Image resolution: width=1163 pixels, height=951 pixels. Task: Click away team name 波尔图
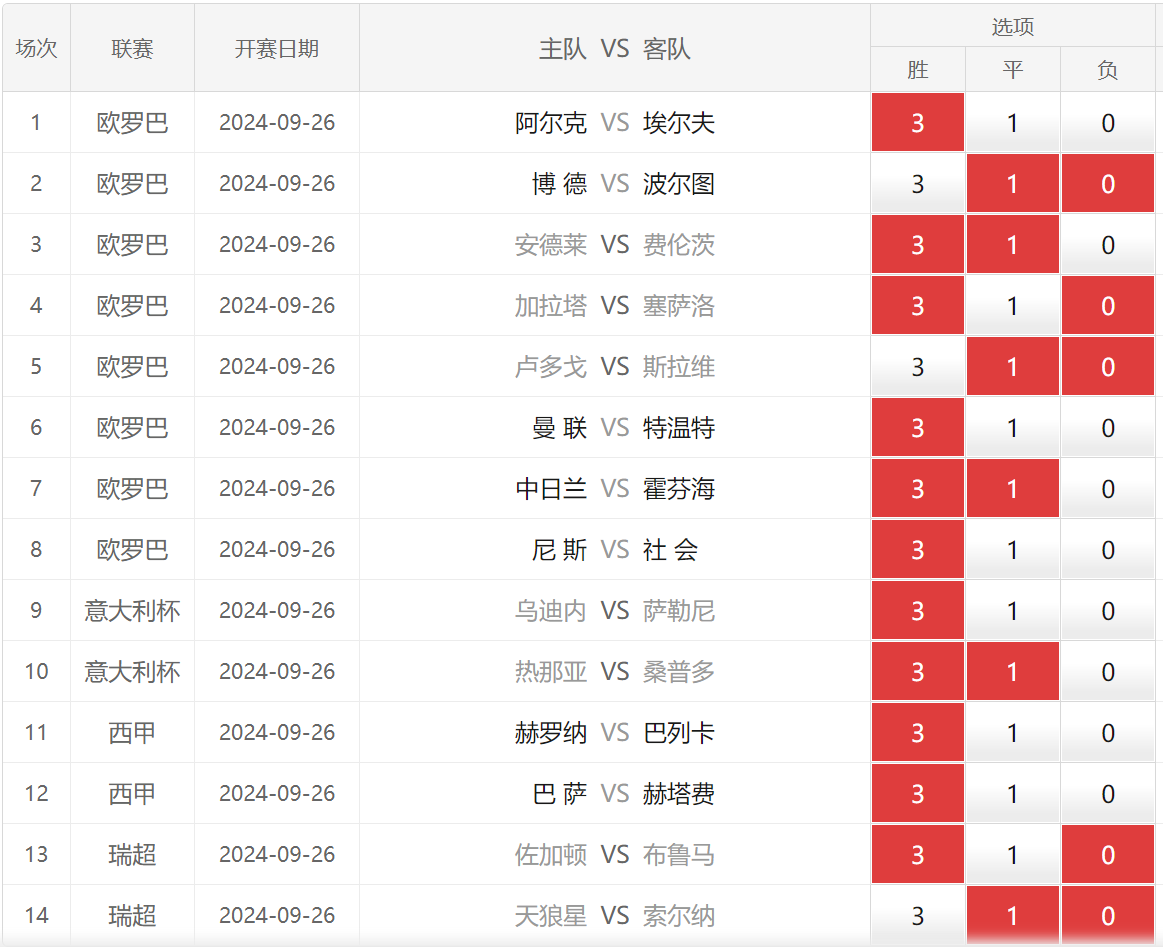tap(679, 184)
